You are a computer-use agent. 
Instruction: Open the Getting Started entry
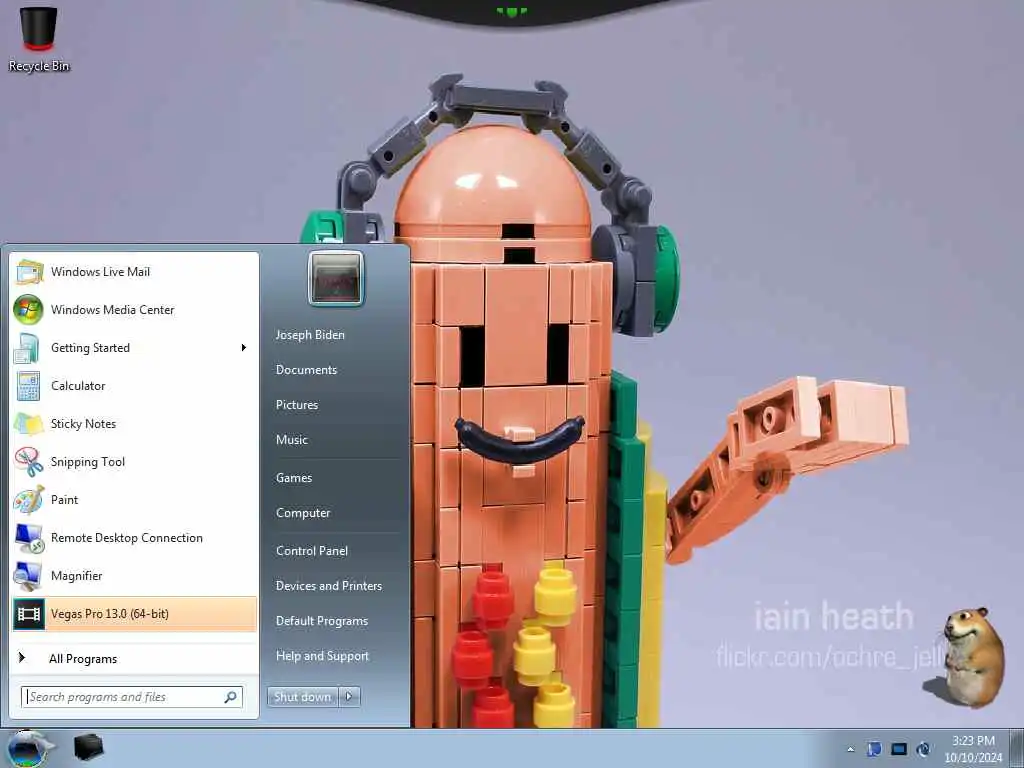[134, 347]
